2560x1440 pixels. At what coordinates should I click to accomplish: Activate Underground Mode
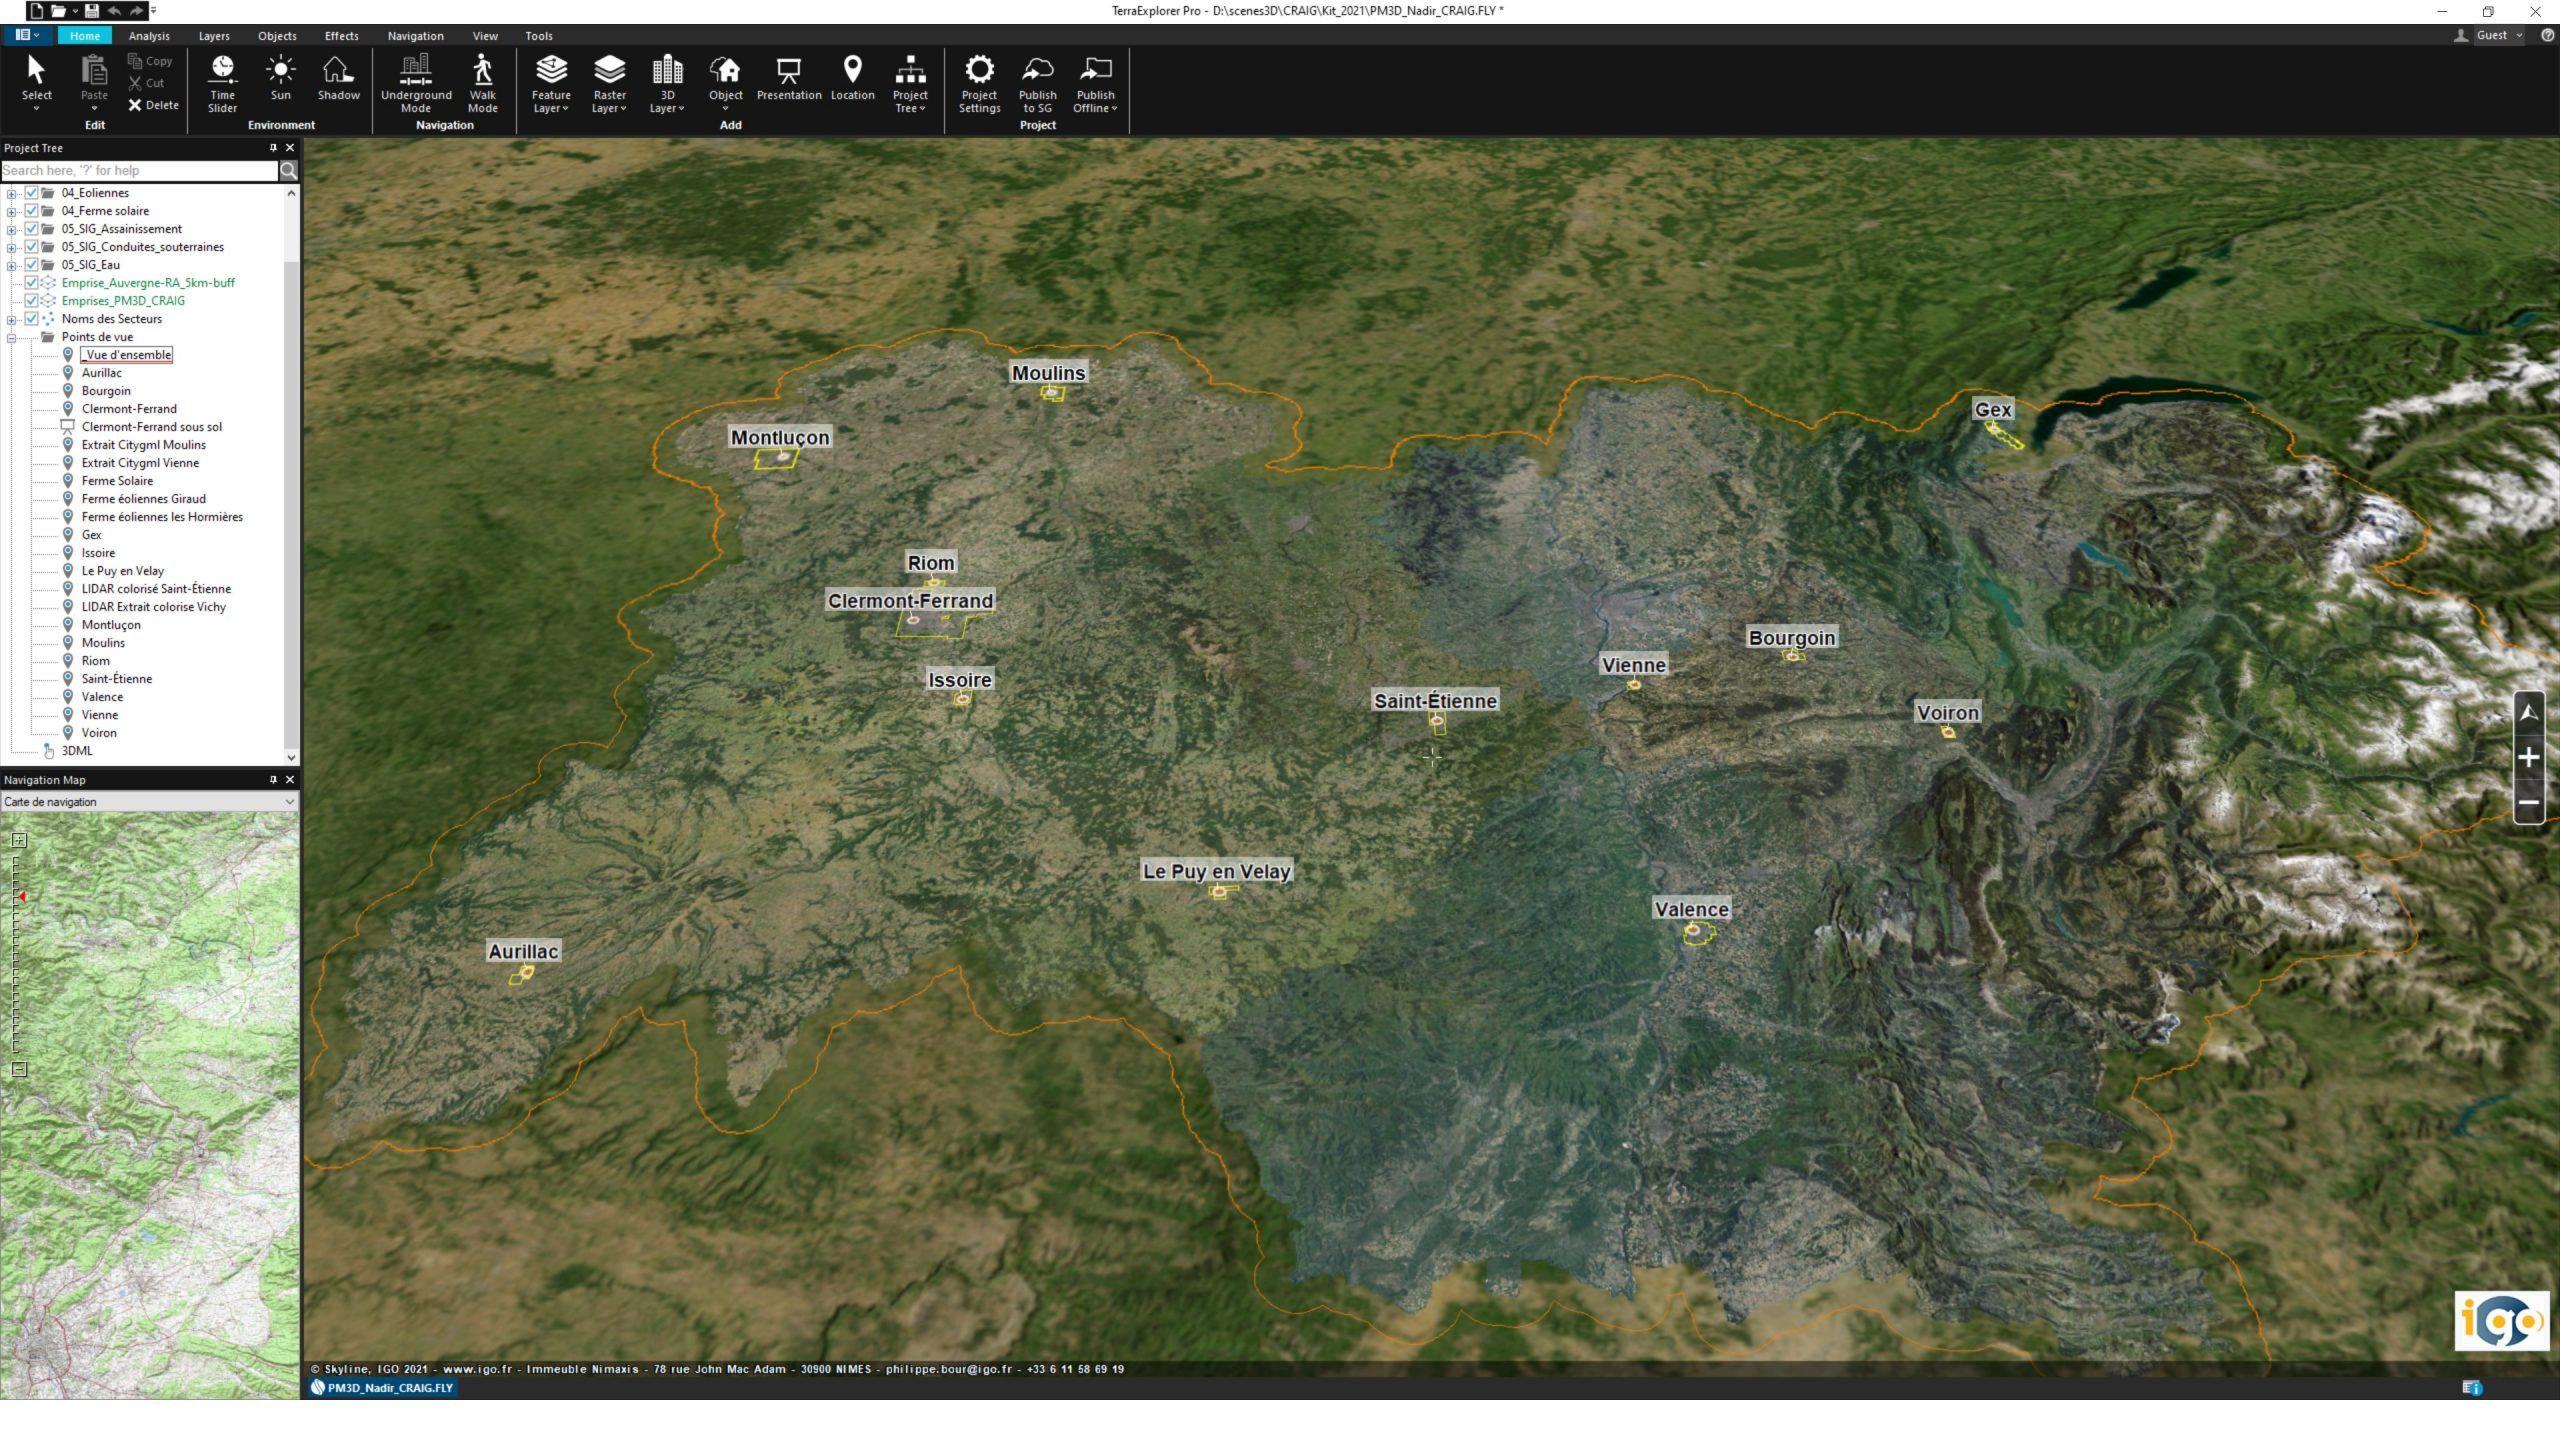(x=416, y=80)
